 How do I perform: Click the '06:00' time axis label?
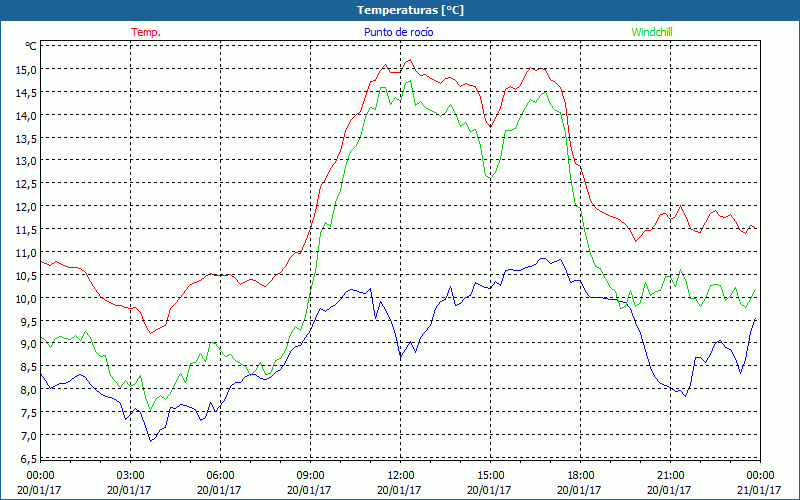coord(220,476)
